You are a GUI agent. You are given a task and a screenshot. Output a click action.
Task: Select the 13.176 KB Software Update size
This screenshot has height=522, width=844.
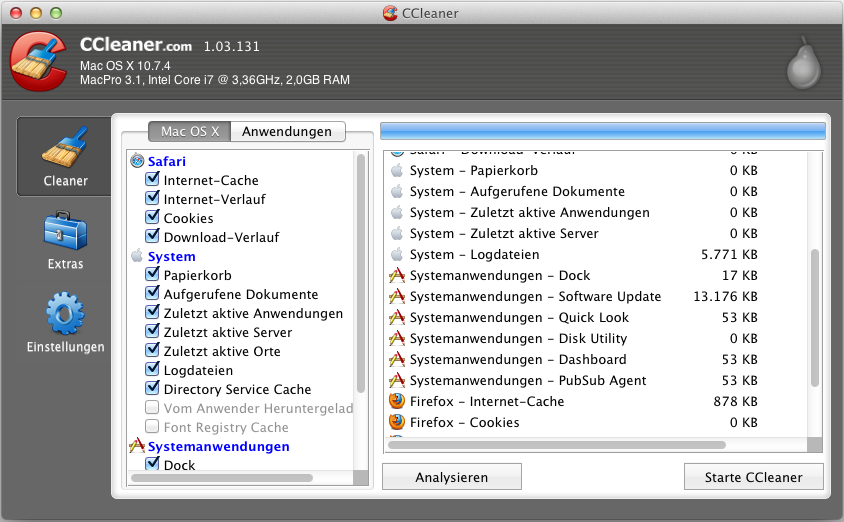click(x=725, y=297)
